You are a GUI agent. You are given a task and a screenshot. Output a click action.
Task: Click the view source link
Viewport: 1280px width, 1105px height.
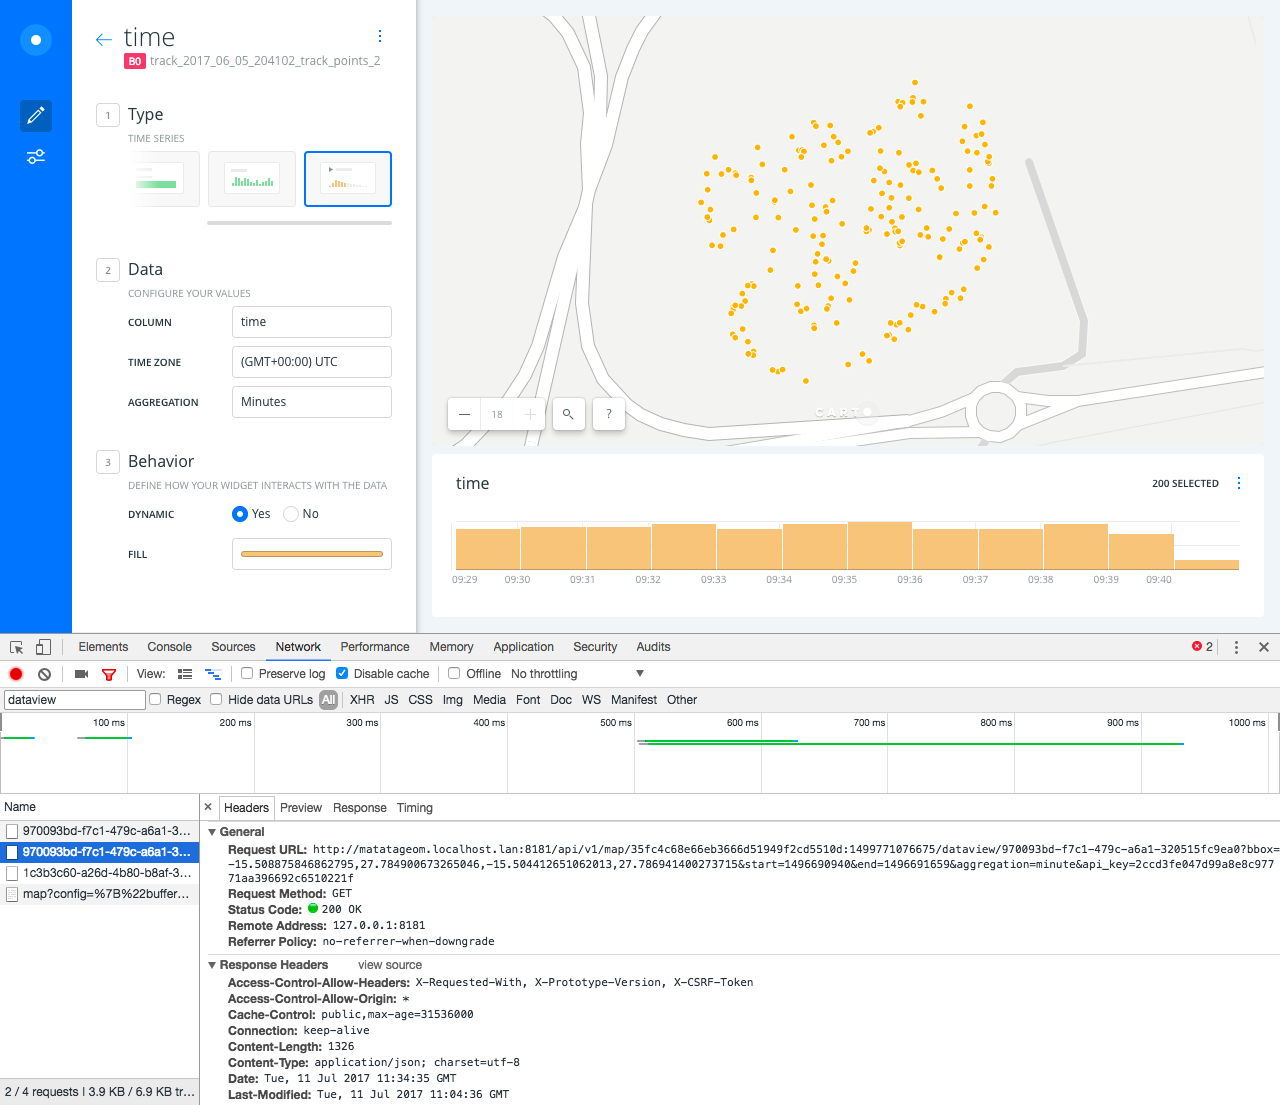tap(390, 965)
